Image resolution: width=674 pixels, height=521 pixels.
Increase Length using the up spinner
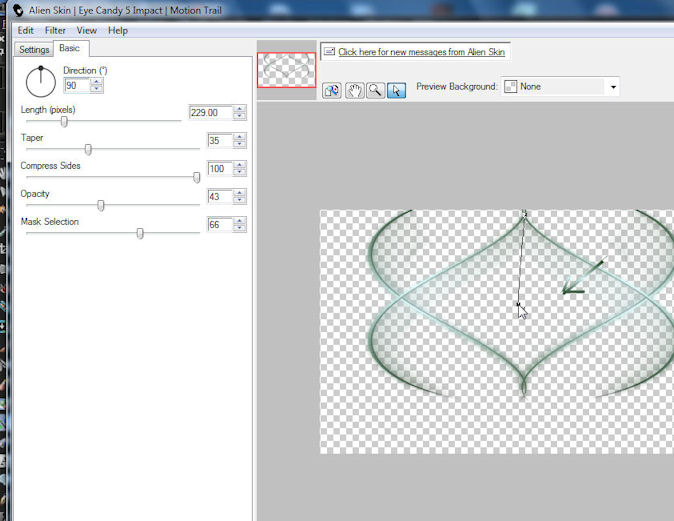(239, 109)
